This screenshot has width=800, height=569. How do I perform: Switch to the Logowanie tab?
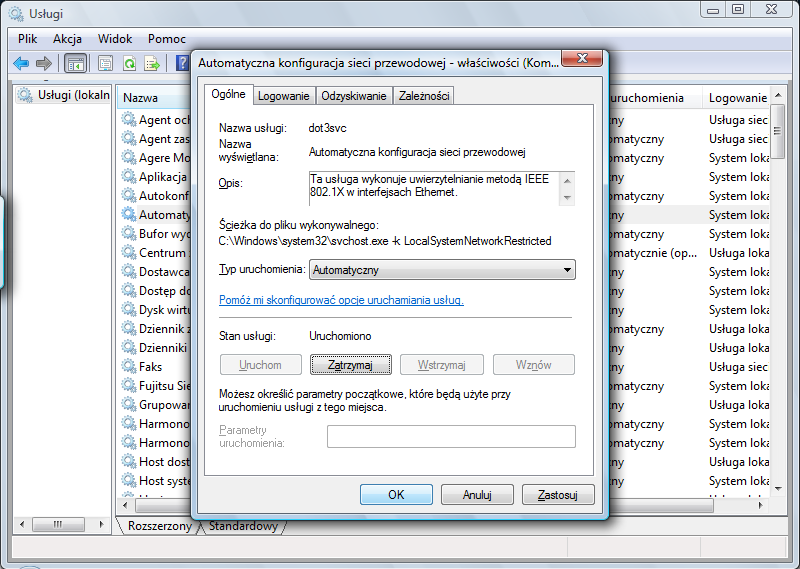283,96
